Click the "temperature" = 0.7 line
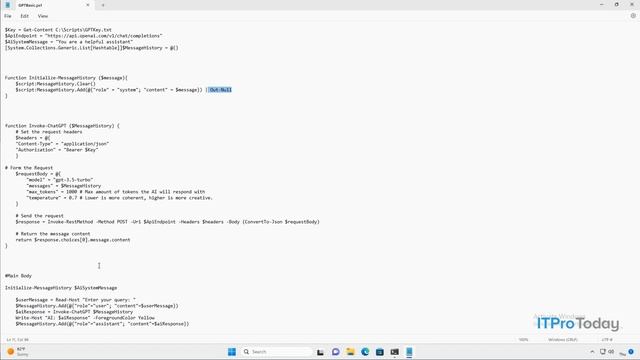Screen dimensions: 640x360 pos(120,198)
